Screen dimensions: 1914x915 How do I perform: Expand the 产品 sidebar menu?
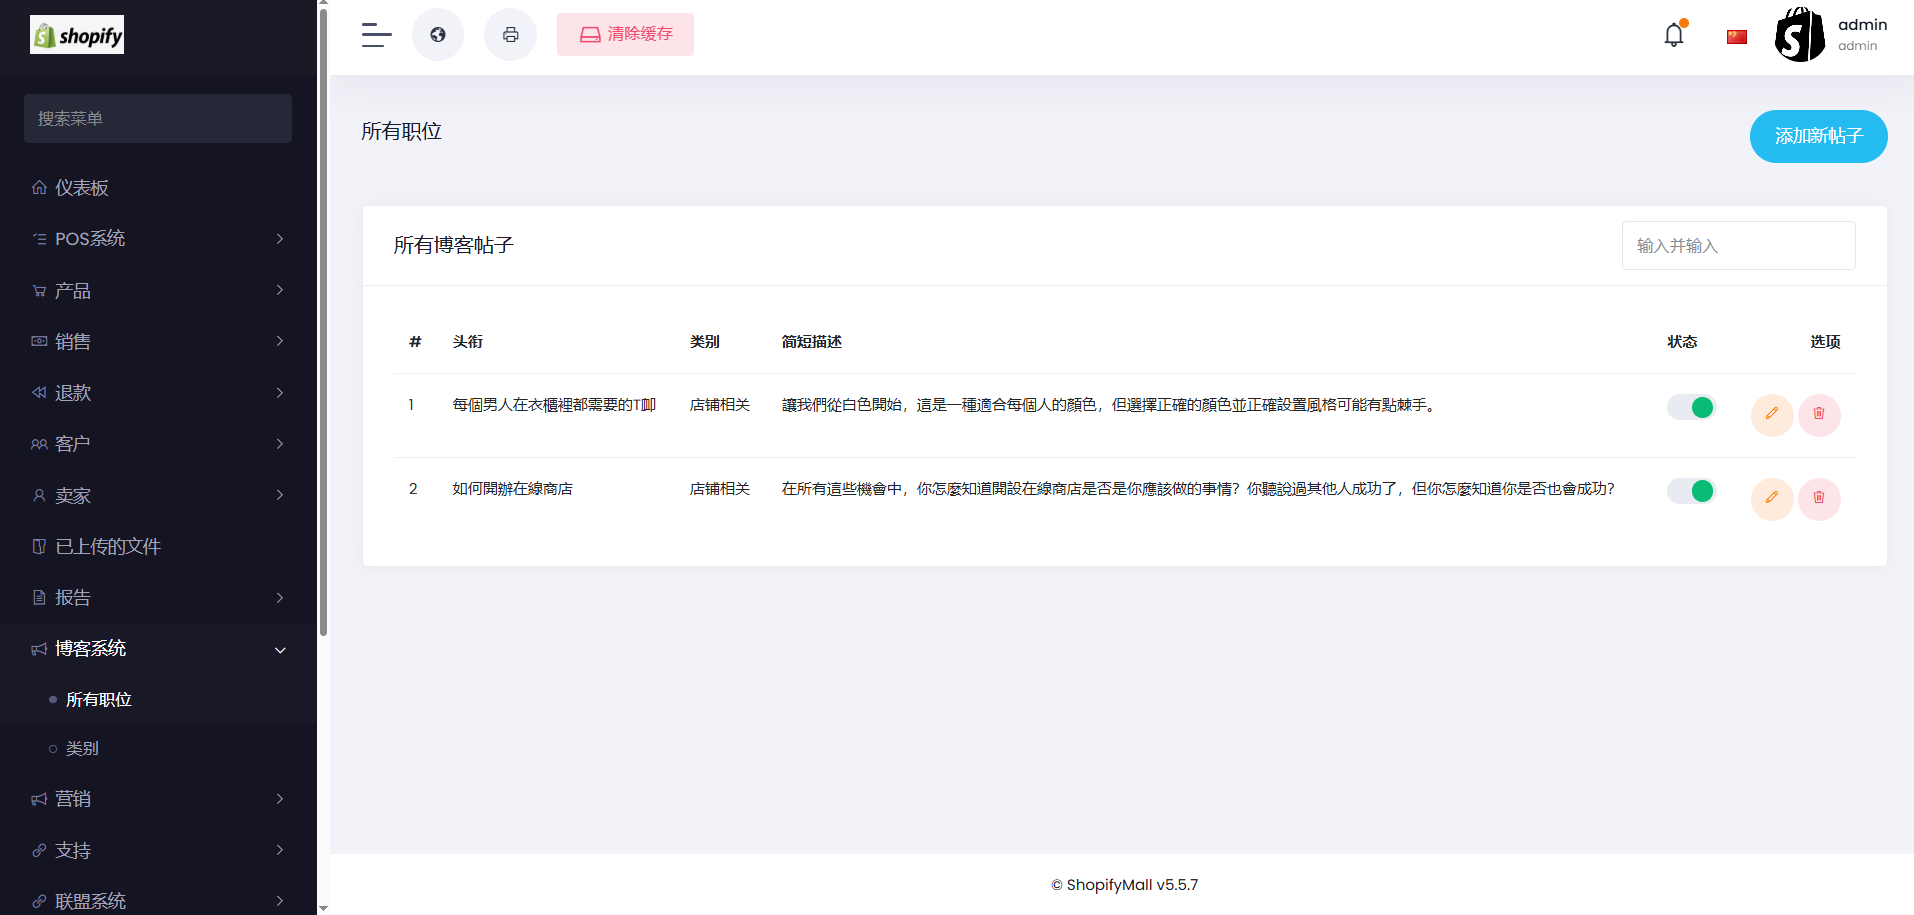pos(158,291)
